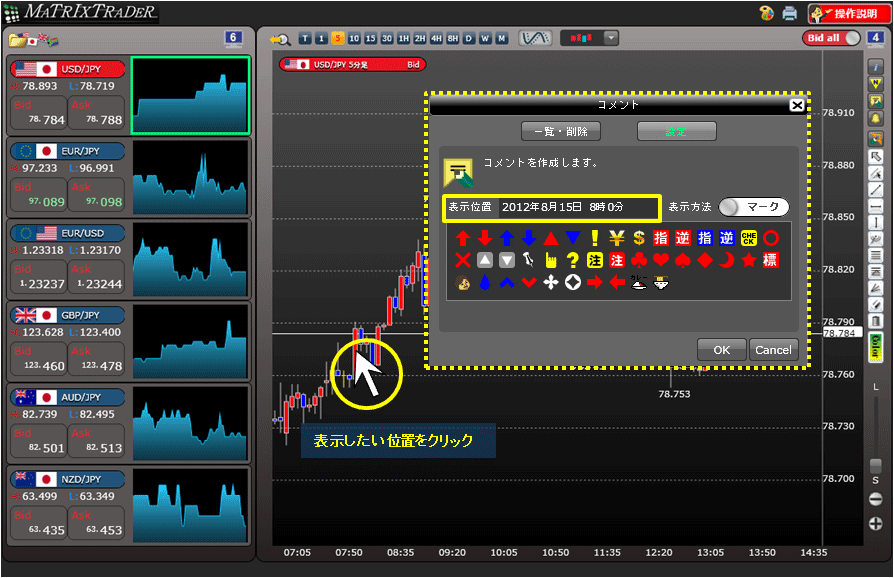Screen dimensions: 894x578
Task: Click the plus zoom in button
Action: [875, 523]
